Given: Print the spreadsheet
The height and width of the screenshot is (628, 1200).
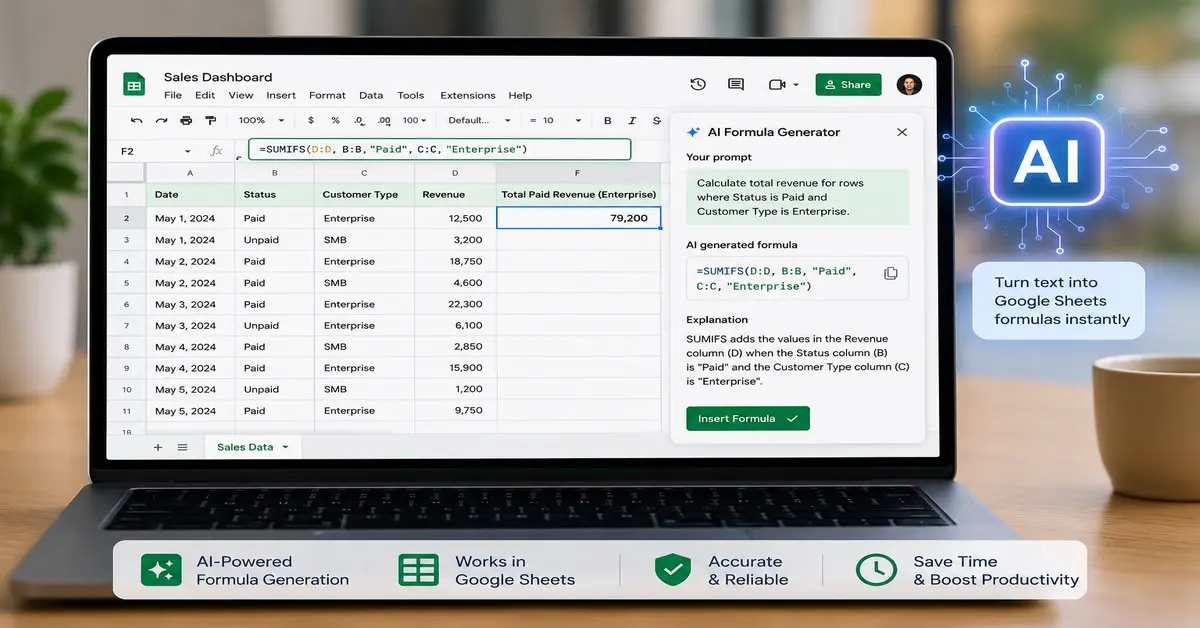Looking at the screenshot, I should tap(186, 121).
